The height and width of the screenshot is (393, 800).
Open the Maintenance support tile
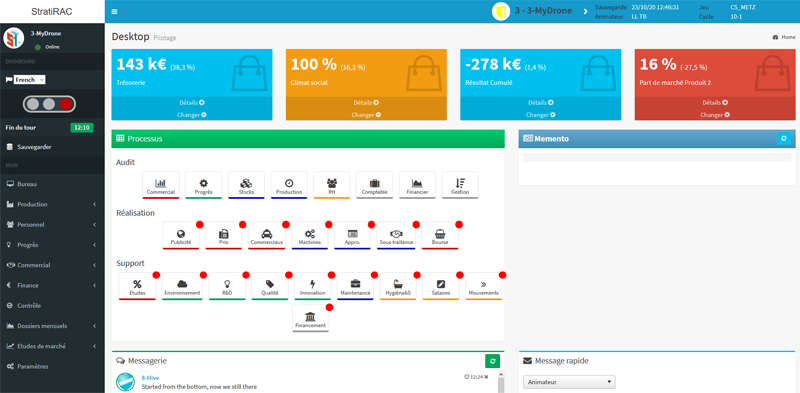click(x=357, y=286)
